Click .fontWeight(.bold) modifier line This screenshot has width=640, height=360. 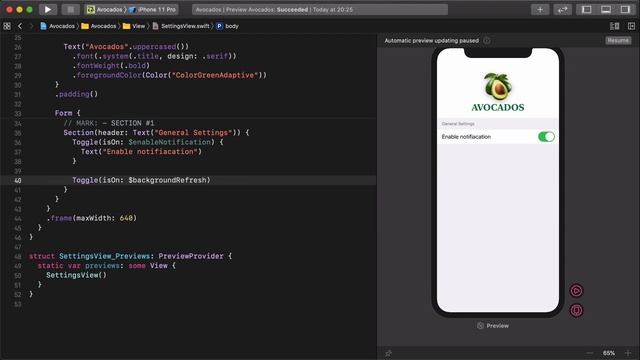pos(111,65)
